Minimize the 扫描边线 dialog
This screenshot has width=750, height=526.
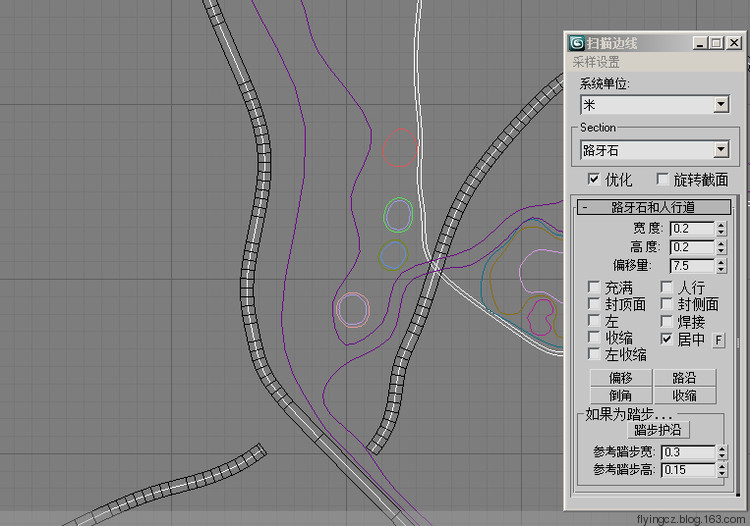click(x=700, y=44)
